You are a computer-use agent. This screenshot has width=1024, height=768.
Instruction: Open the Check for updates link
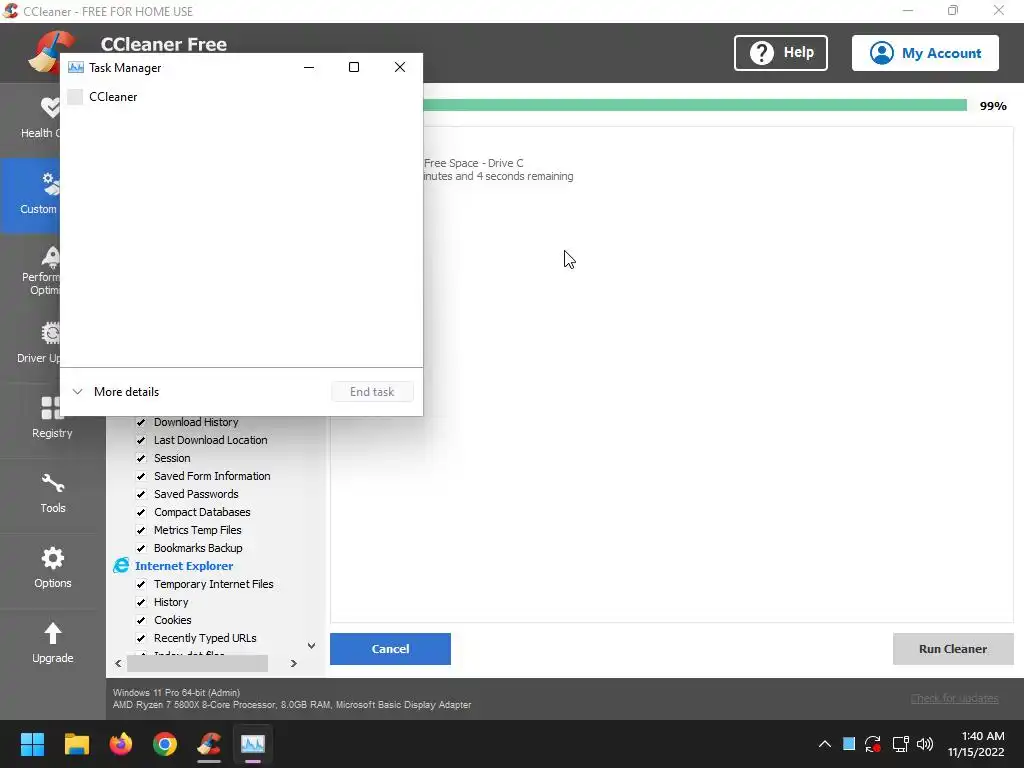[954, 699]
